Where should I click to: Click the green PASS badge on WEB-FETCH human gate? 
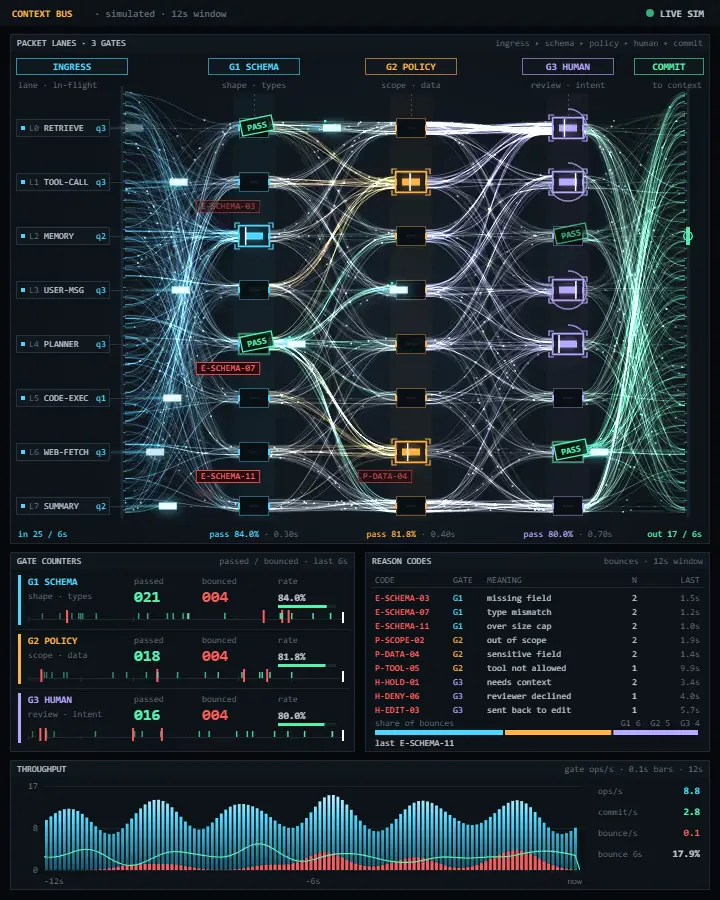pyautogui.click(x=570, y=450)
